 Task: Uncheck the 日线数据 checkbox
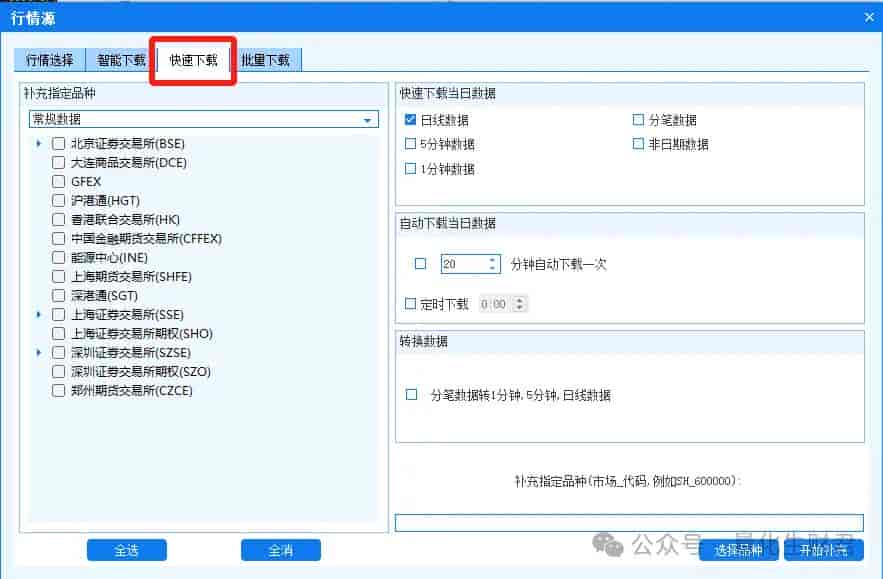[411, 119]
